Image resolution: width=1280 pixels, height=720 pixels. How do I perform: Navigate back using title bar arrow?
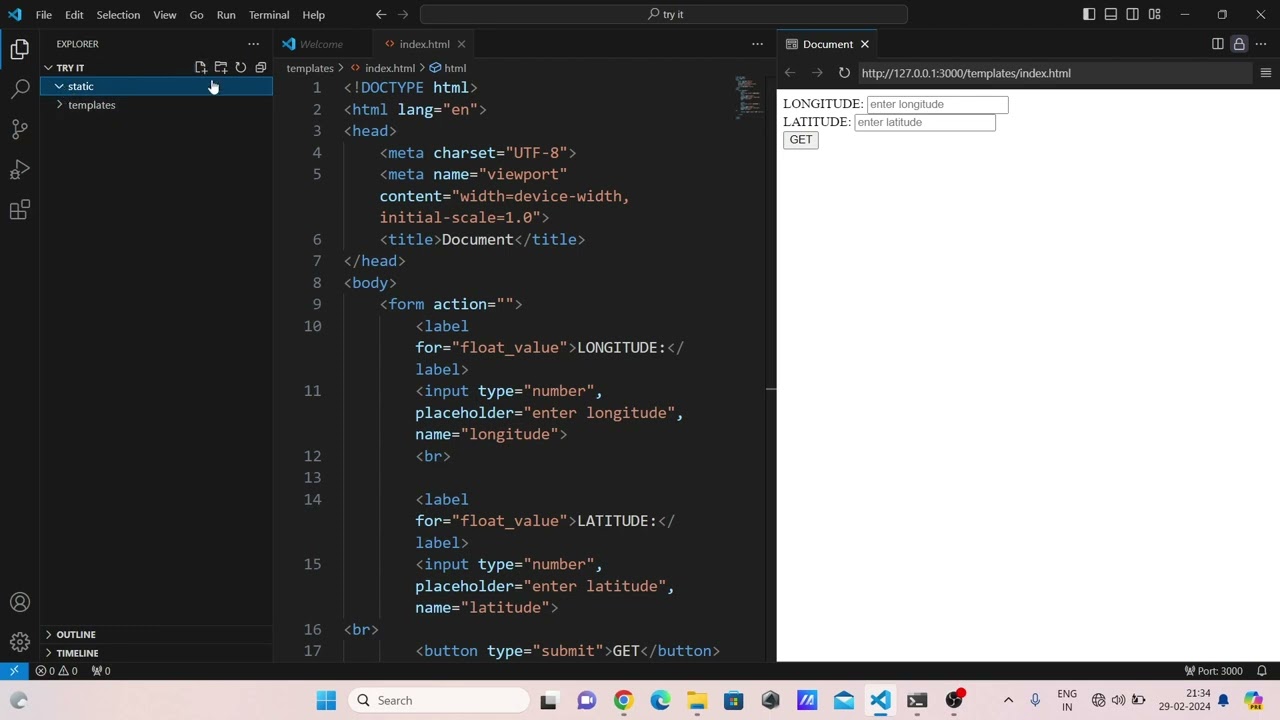(x=381, y=14)
